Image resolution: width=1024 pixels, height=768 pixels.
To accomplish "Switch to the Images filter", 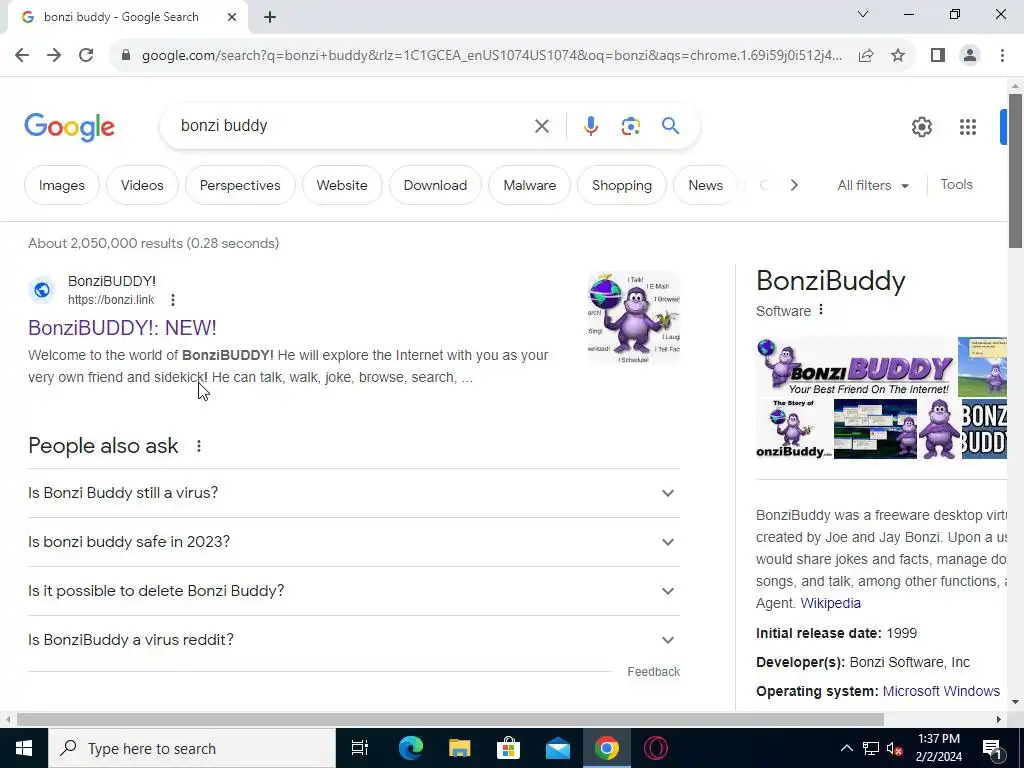I will point(61,185).
